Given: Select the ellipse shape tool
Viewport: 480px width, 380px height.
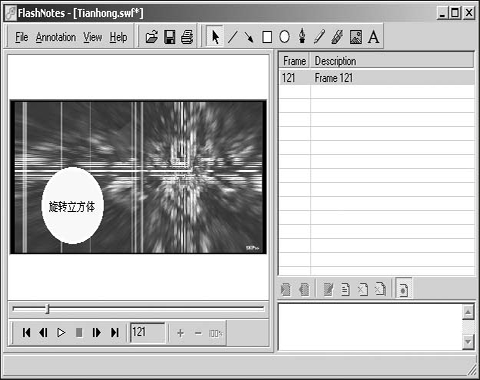Looking at the screenshot, I should pyautogui.click(x=284, y=37).
